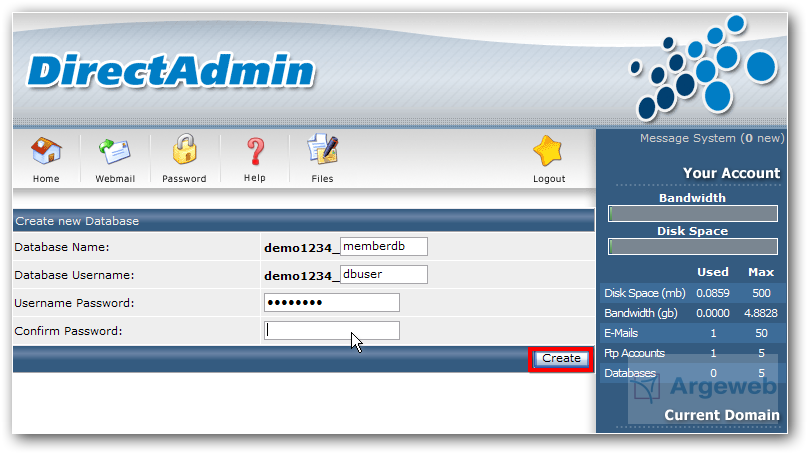Viewport: 808px width, 454px height.
Task: Click the Database Name: label
Action: (x=62, y=247)
